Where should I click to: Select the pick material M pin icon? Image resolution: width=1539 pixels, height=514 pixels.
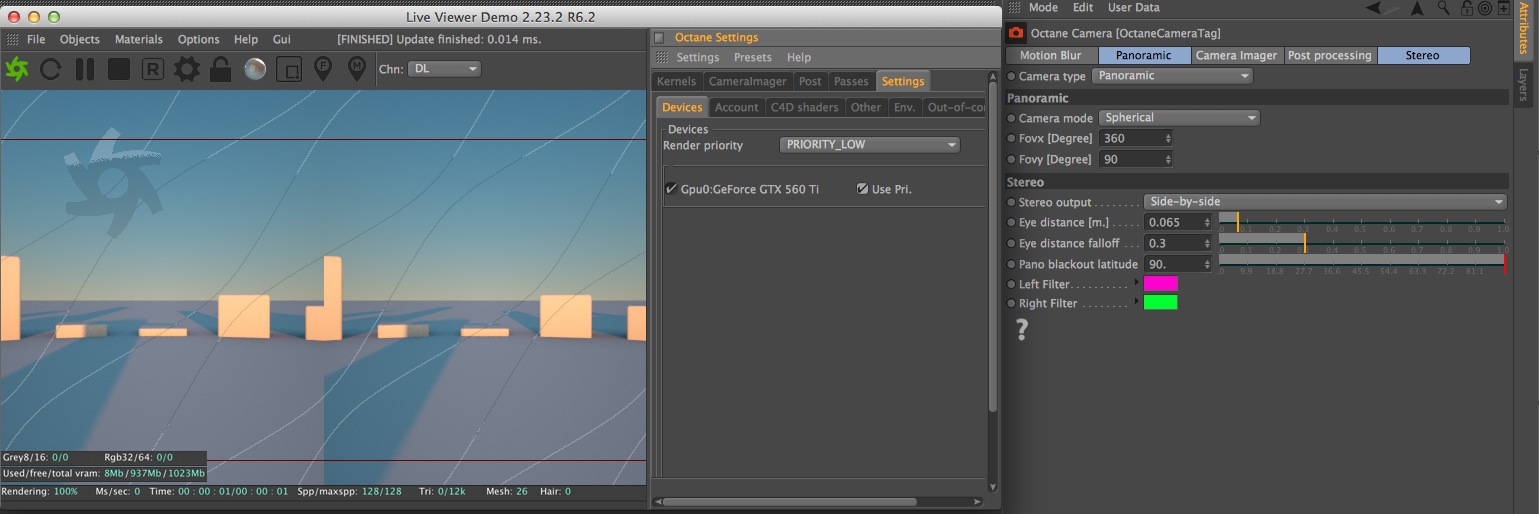coord(356,68)
